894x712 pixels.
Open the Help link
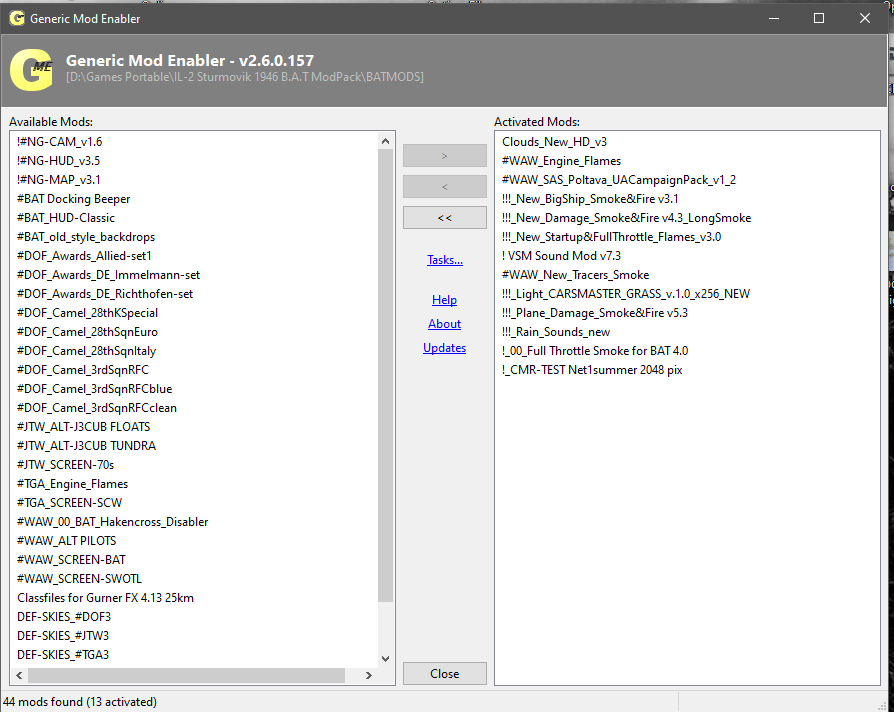pos(444,300)
